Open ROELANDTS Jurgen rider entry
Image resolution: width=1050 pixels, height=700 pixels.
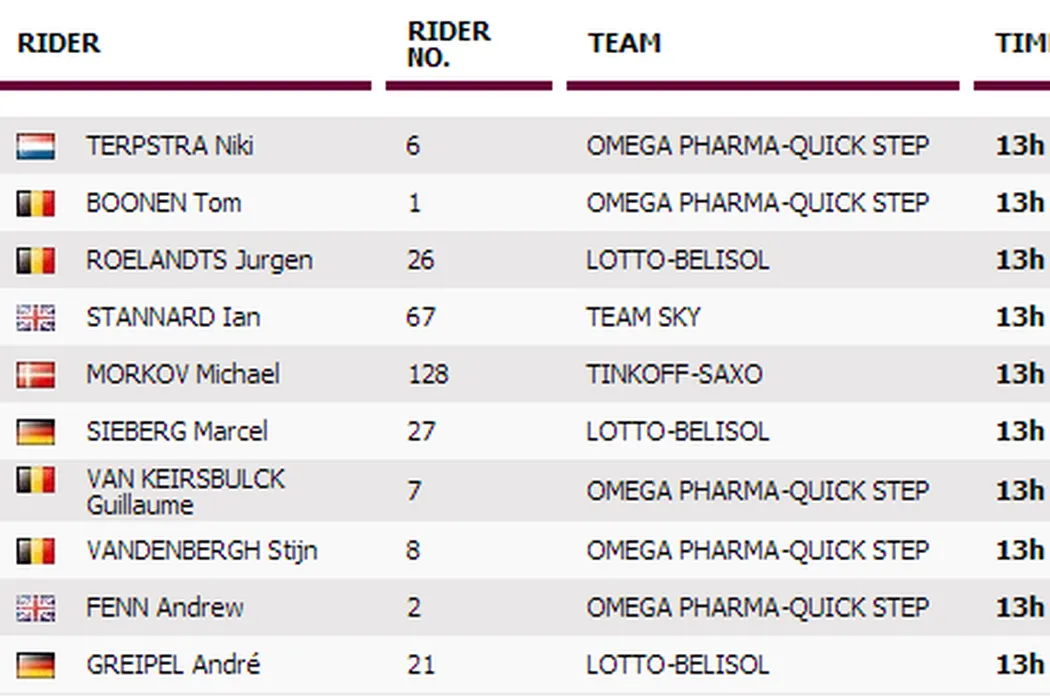199,260
